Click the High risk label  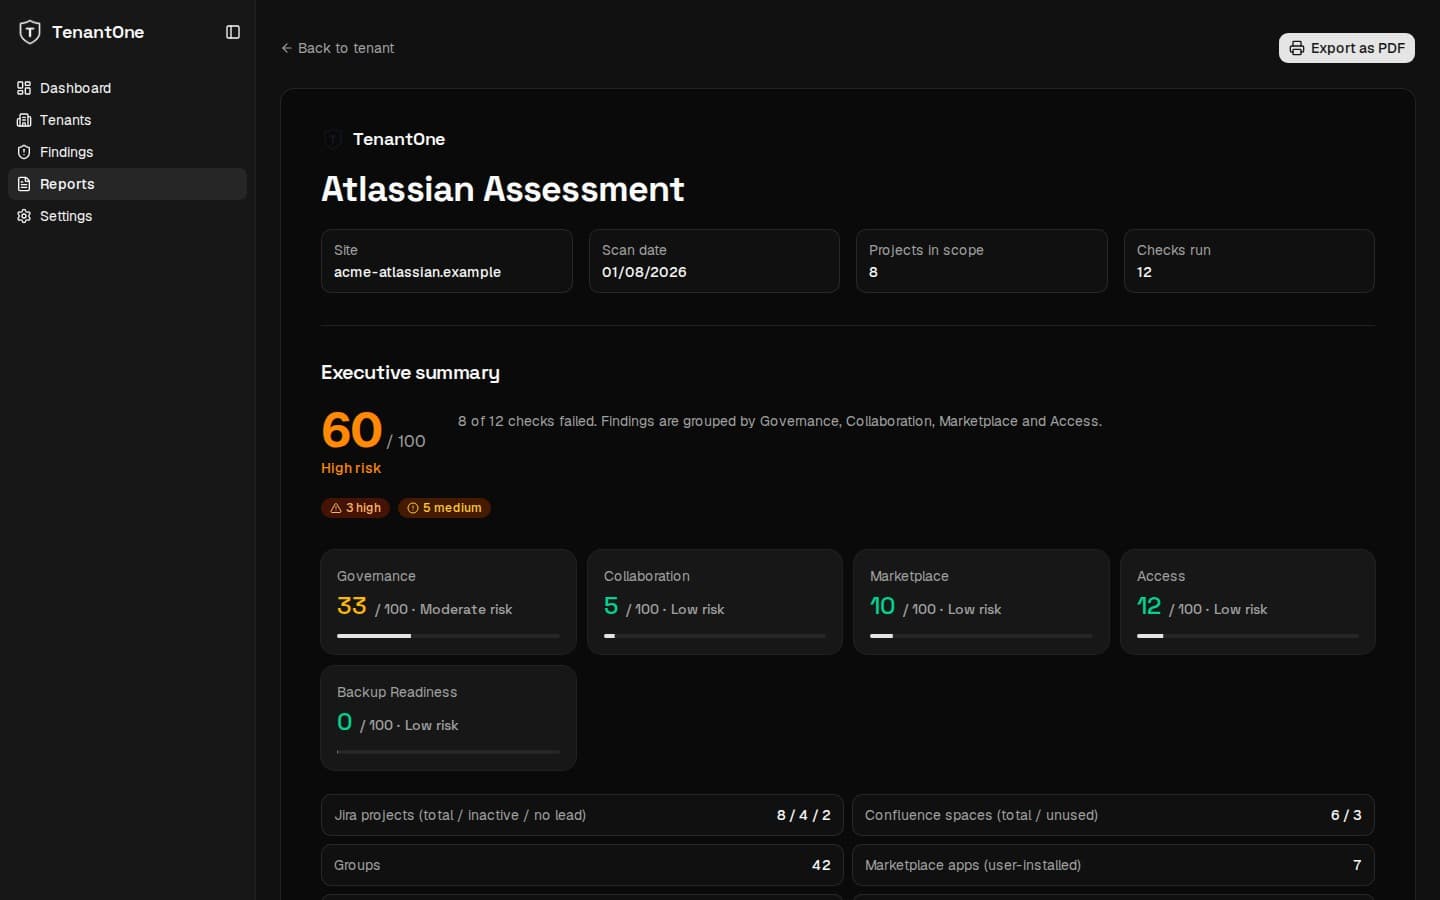tap(351, 468)
